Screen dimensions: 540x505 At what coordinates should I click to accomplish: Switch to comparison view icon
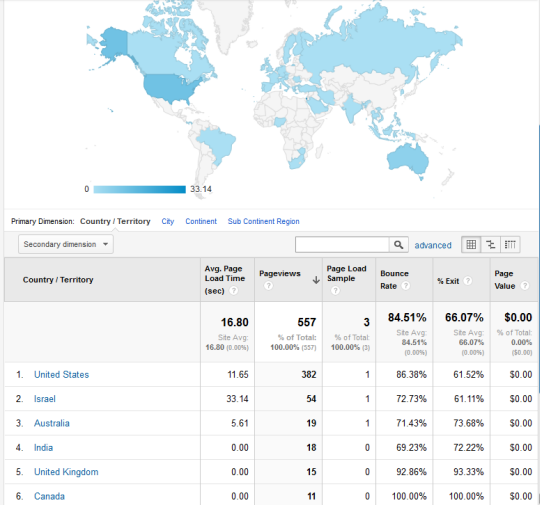coord(491,245)
